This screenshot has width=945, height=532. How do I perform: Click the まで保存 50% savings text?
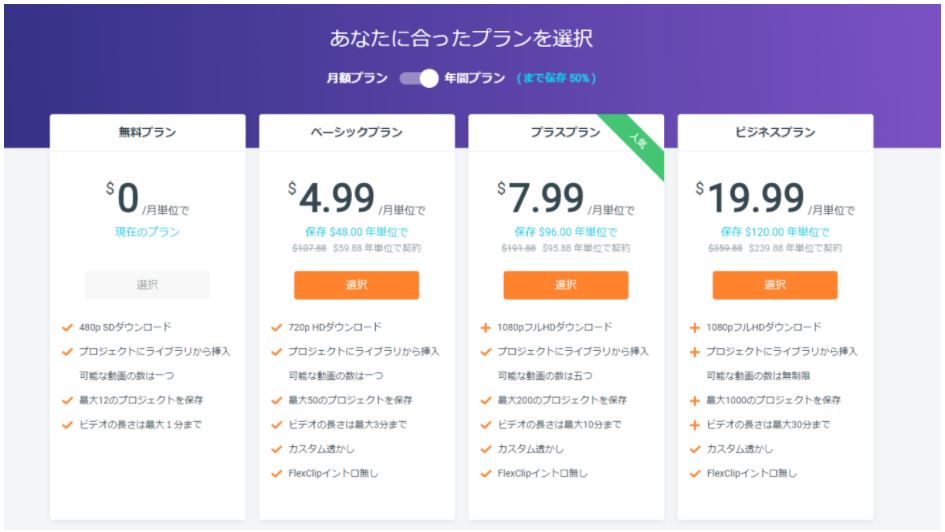click(556, 78)
